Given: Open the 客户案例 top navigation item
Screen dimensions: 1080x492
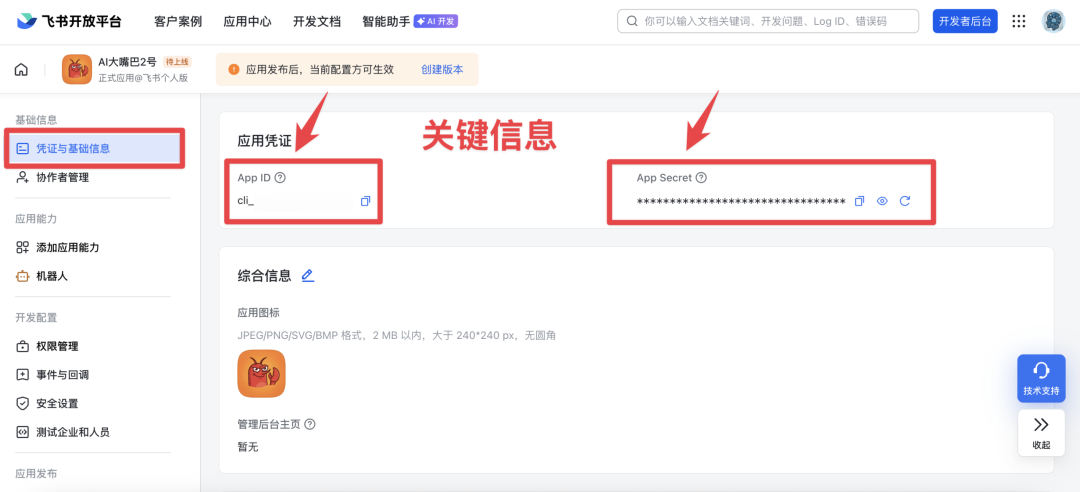Looking at the screenshot, I should point(178,21).
